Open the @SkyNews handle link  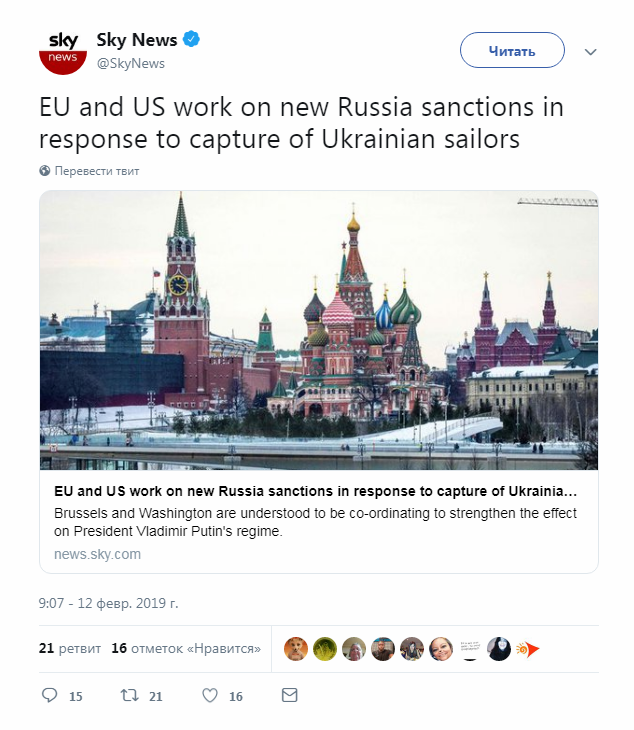[130, 63]
